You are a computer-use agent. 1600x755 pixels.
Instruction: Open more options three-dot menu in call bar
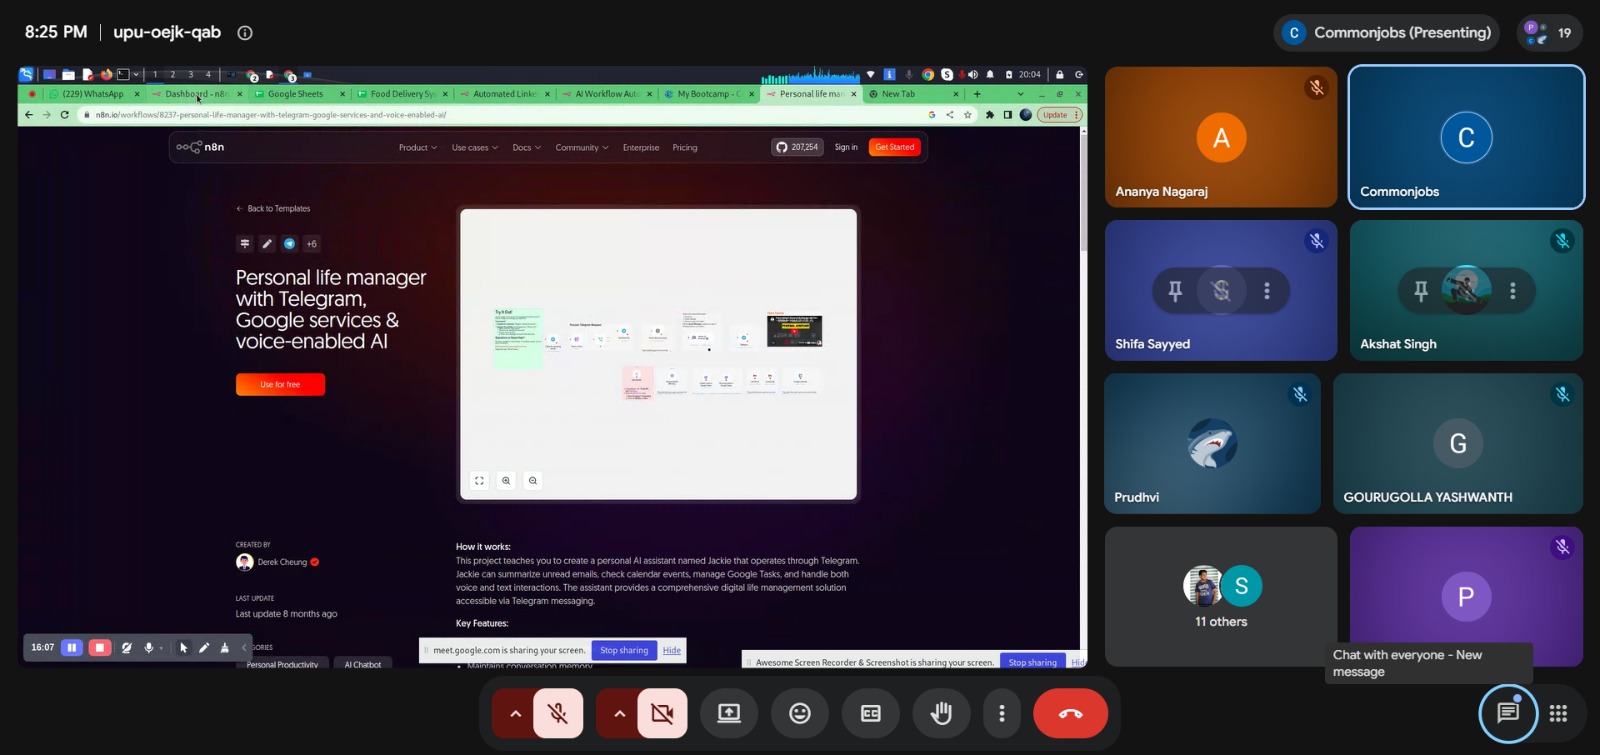tap(1002, 713)
